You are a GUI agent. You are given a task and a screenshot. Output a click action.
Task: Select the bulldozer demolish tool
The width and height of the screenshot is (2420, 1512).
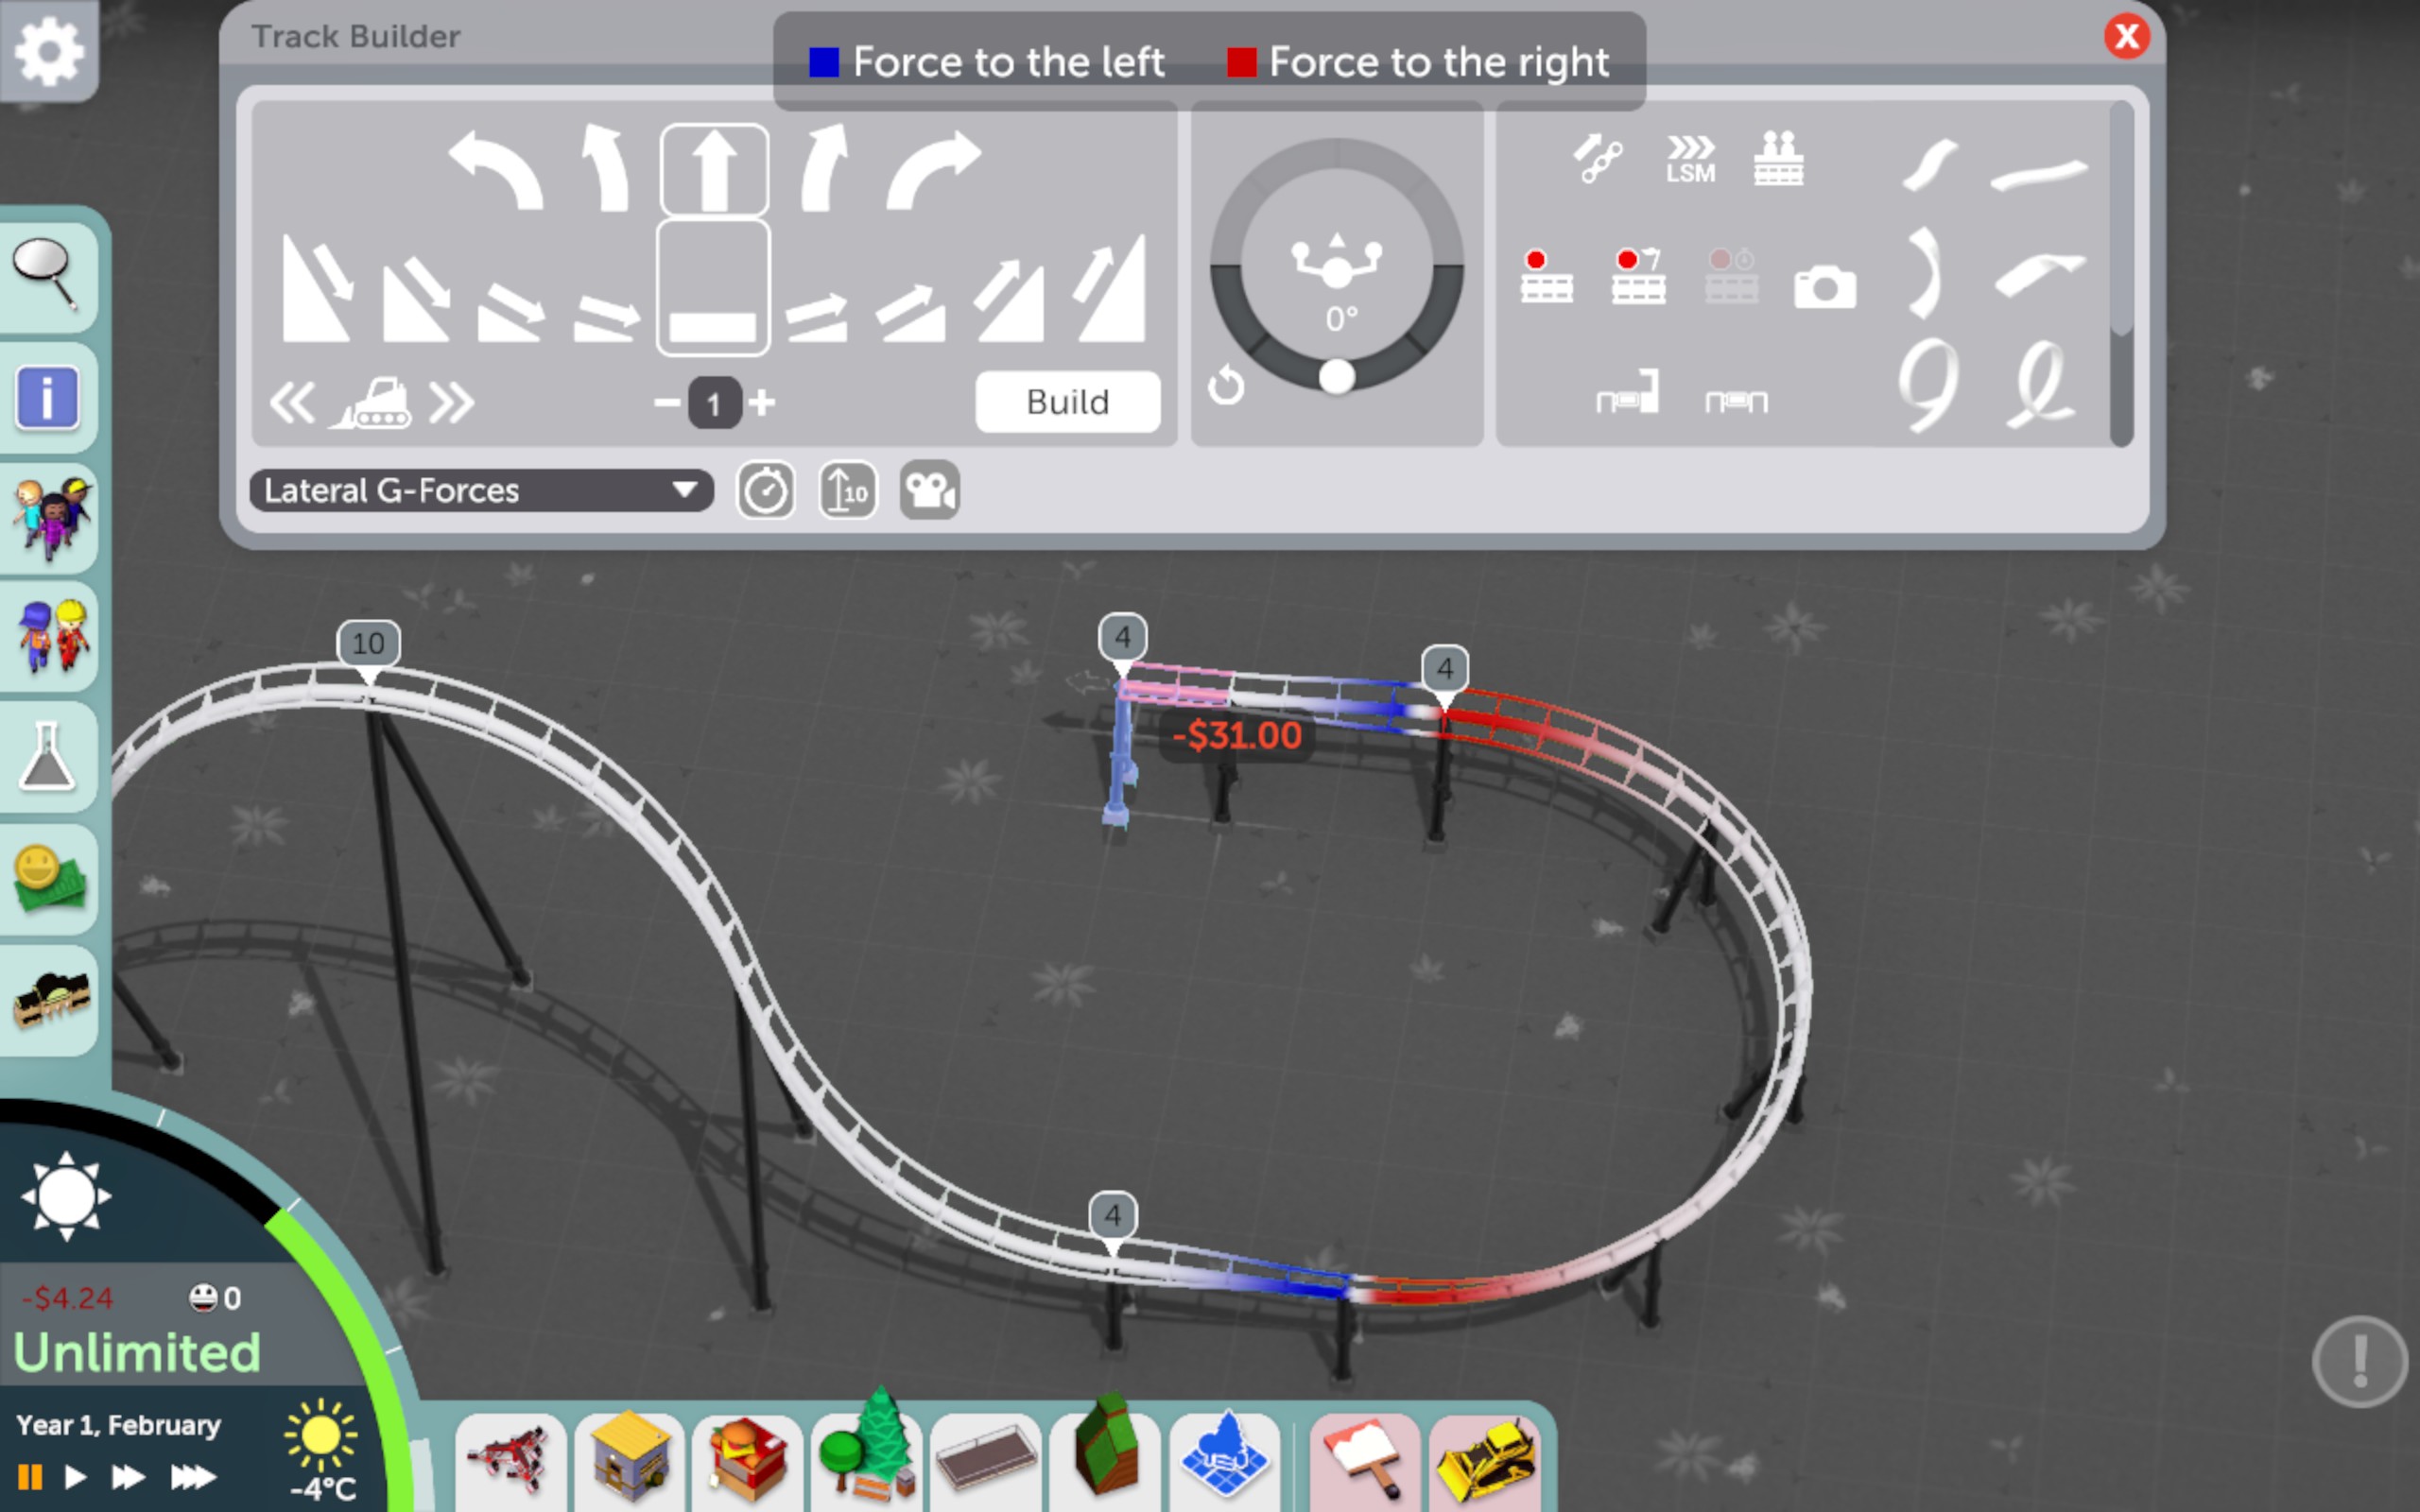point(1484,1459)
